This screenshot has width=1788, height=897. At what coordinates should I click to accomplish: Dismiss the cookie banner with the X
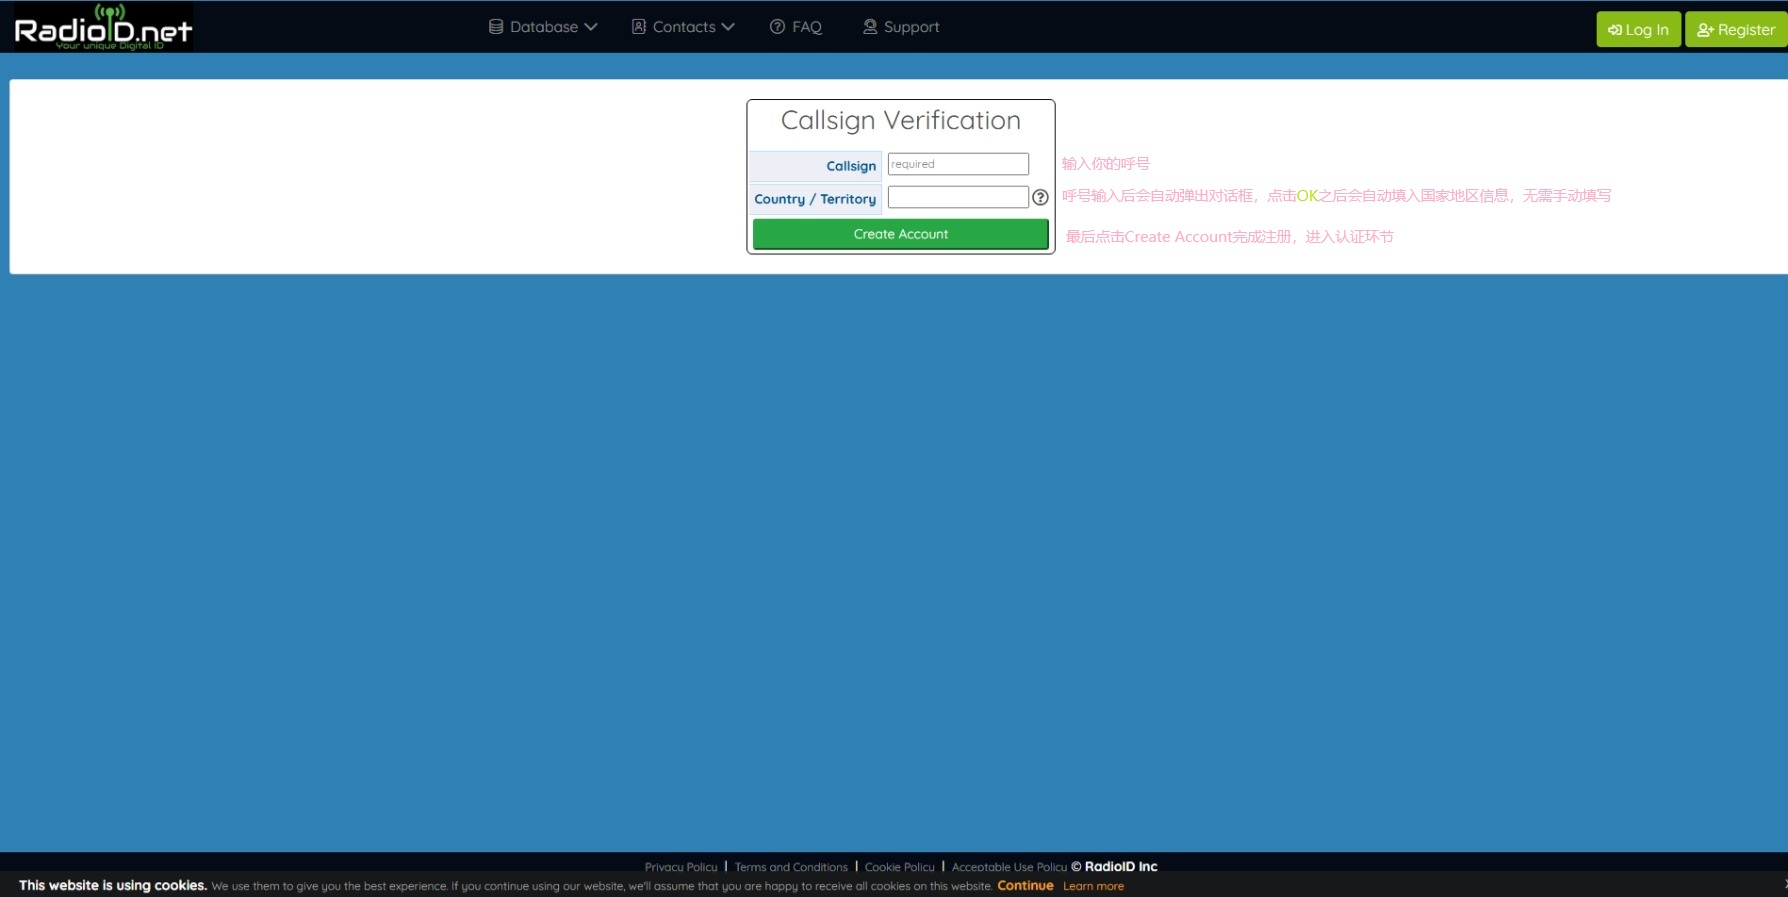tap(1784, 885)
